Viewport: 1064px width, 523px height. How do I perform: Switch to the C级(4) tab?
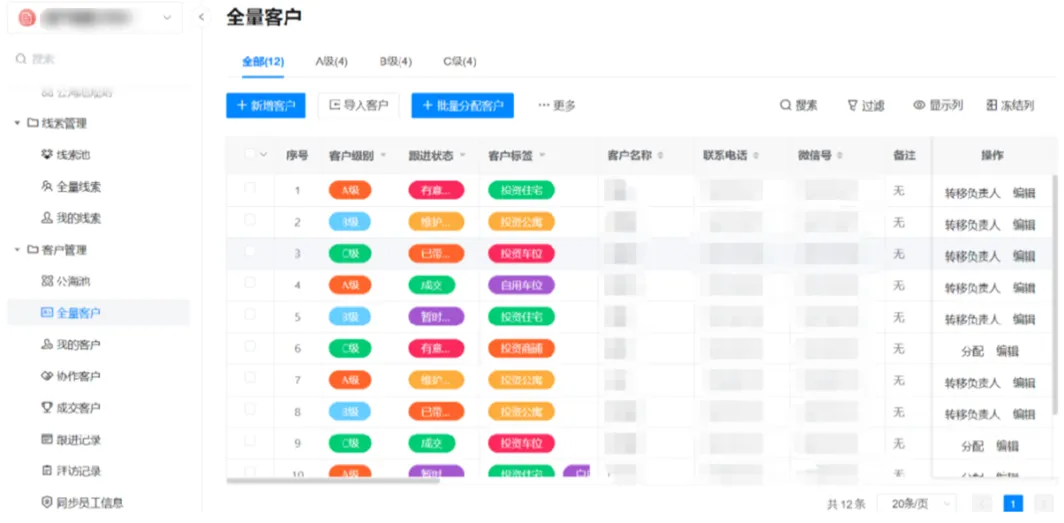click(460, 62)
